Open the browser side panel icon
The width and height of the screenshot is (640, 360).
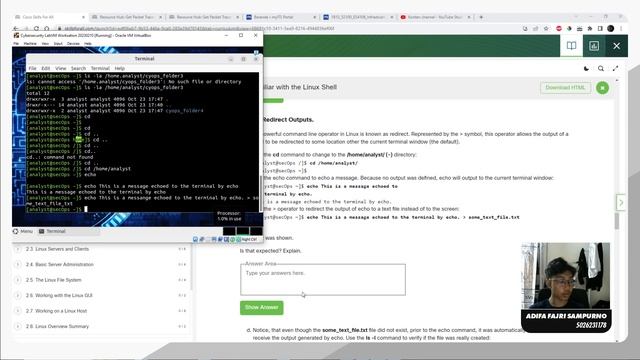click(x=600, y=29)
